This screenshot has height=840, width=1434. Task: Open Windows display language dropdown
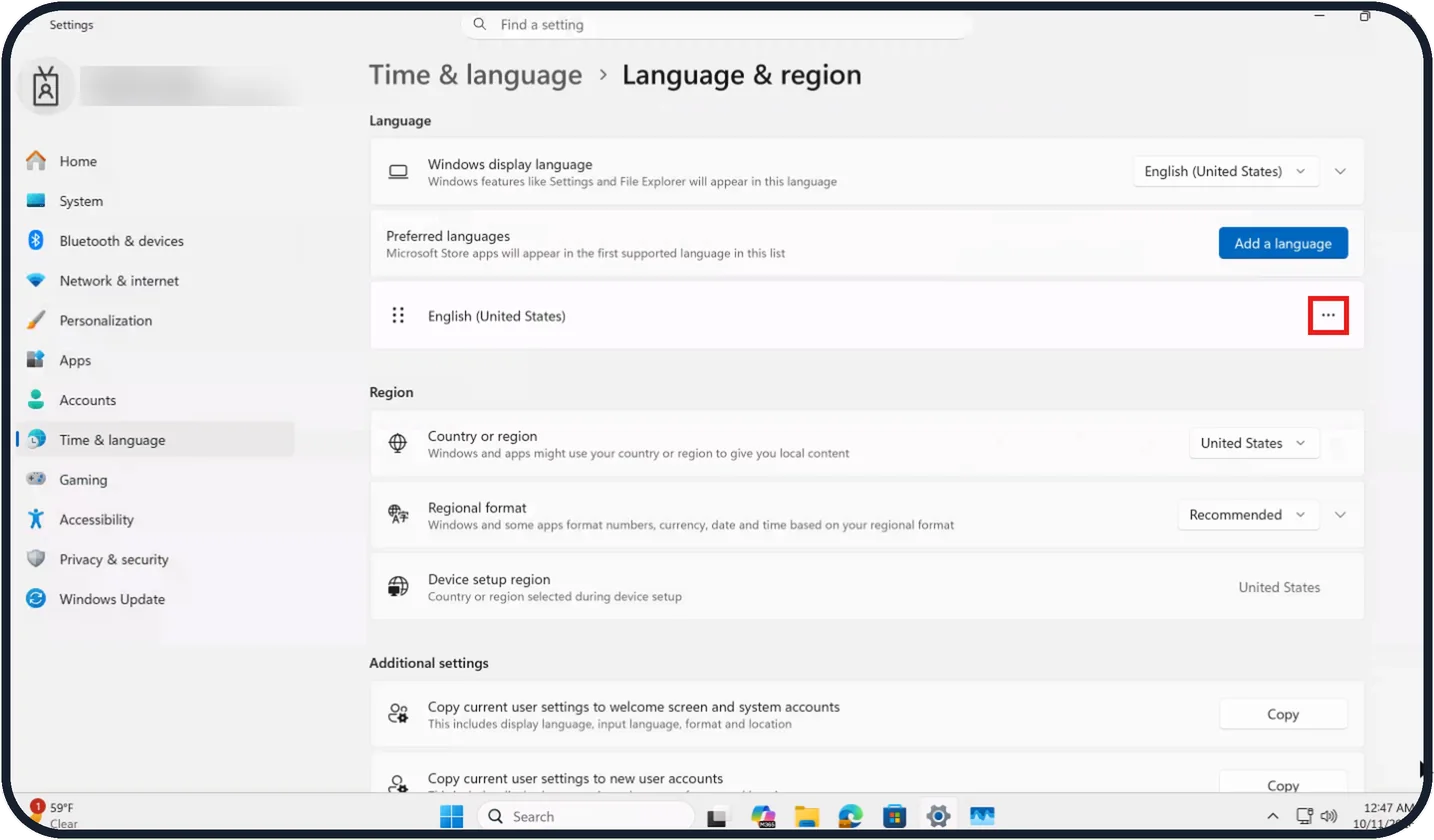pyautogui.click(x=1226, y=172)
